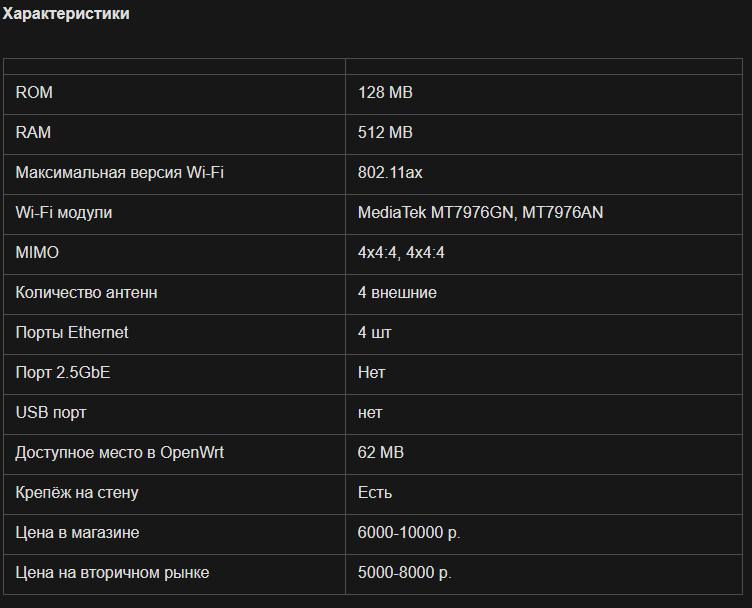Click the 512 MB value
The width and height of the screenshot is (752, 608).
click(x=385, y=132)
